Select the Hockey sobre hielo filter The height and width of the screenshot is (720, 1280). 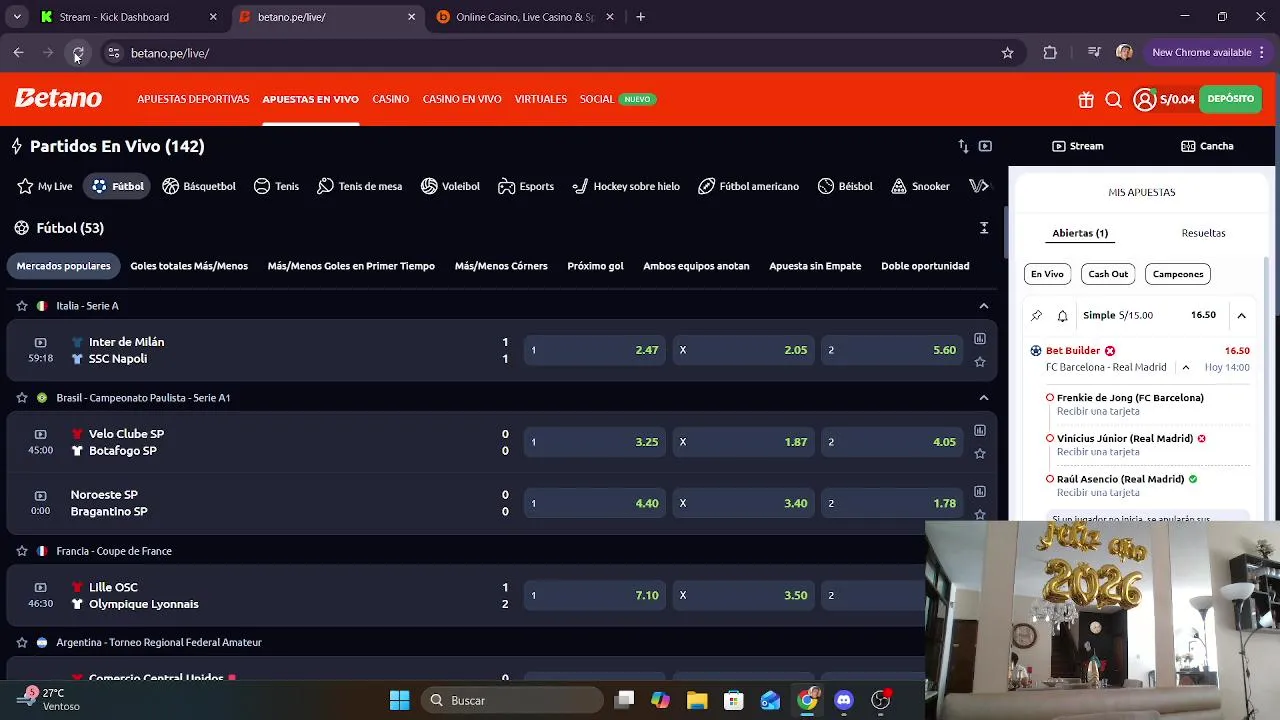(x=626, y=186)
